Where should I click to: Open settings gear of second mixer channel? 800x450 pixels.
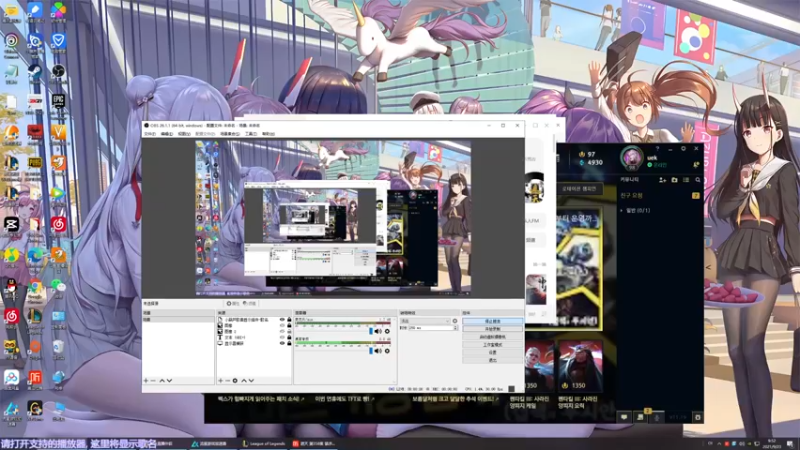(x=387, y=351)
